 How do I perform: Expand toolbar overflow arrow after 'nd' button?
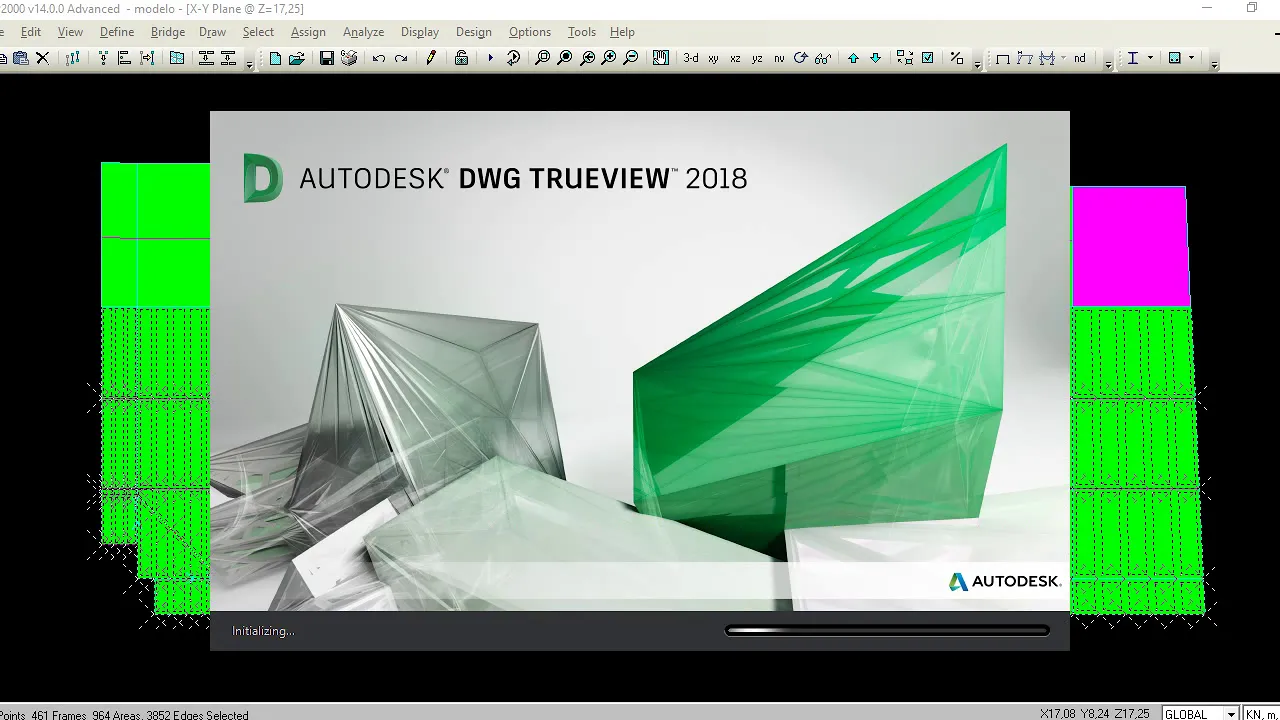(1108, 62)
